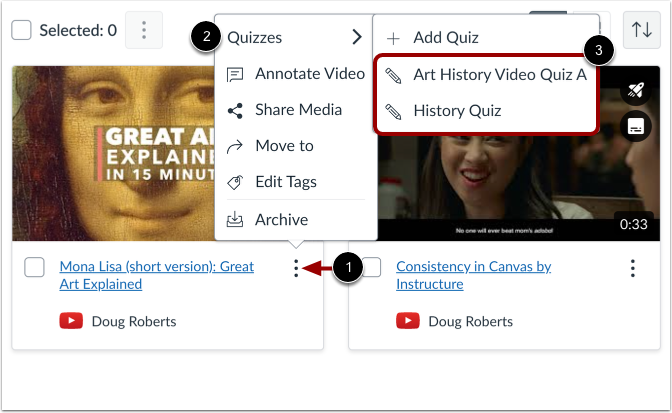This screenshot has width=672, height=413.
Task: Open Art History Video Quiz A
Action: tap(486, 75)
